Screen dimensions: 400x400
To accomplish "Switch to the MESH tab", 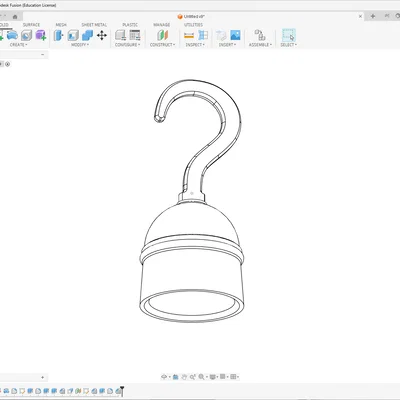I will click(x=61, y=25).
